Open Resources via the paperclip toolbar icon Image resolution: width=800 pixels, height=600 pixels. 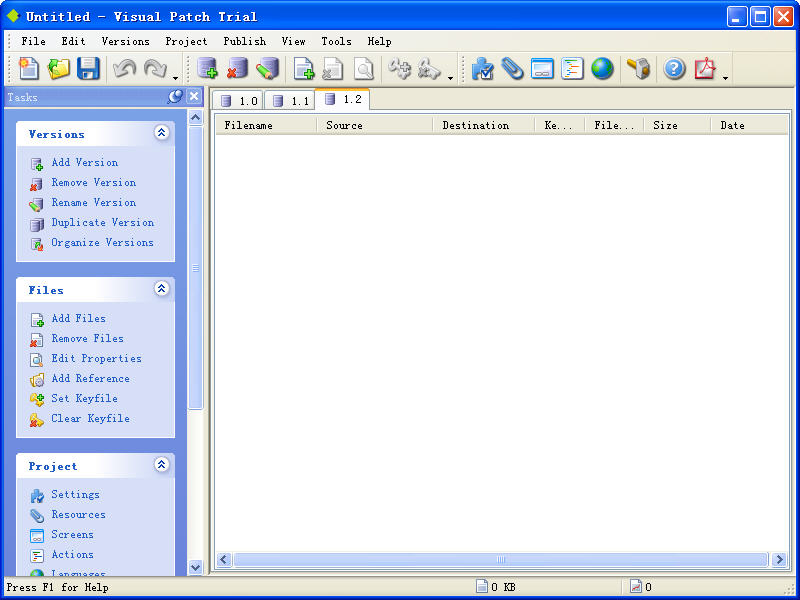pos(513,69)
